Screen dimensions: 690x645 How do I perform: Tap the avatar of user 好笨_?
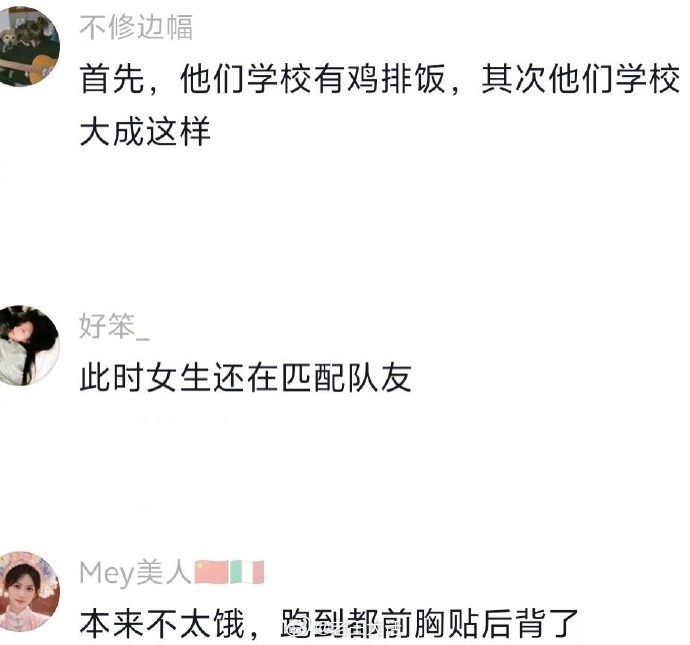tap(29, 345)
